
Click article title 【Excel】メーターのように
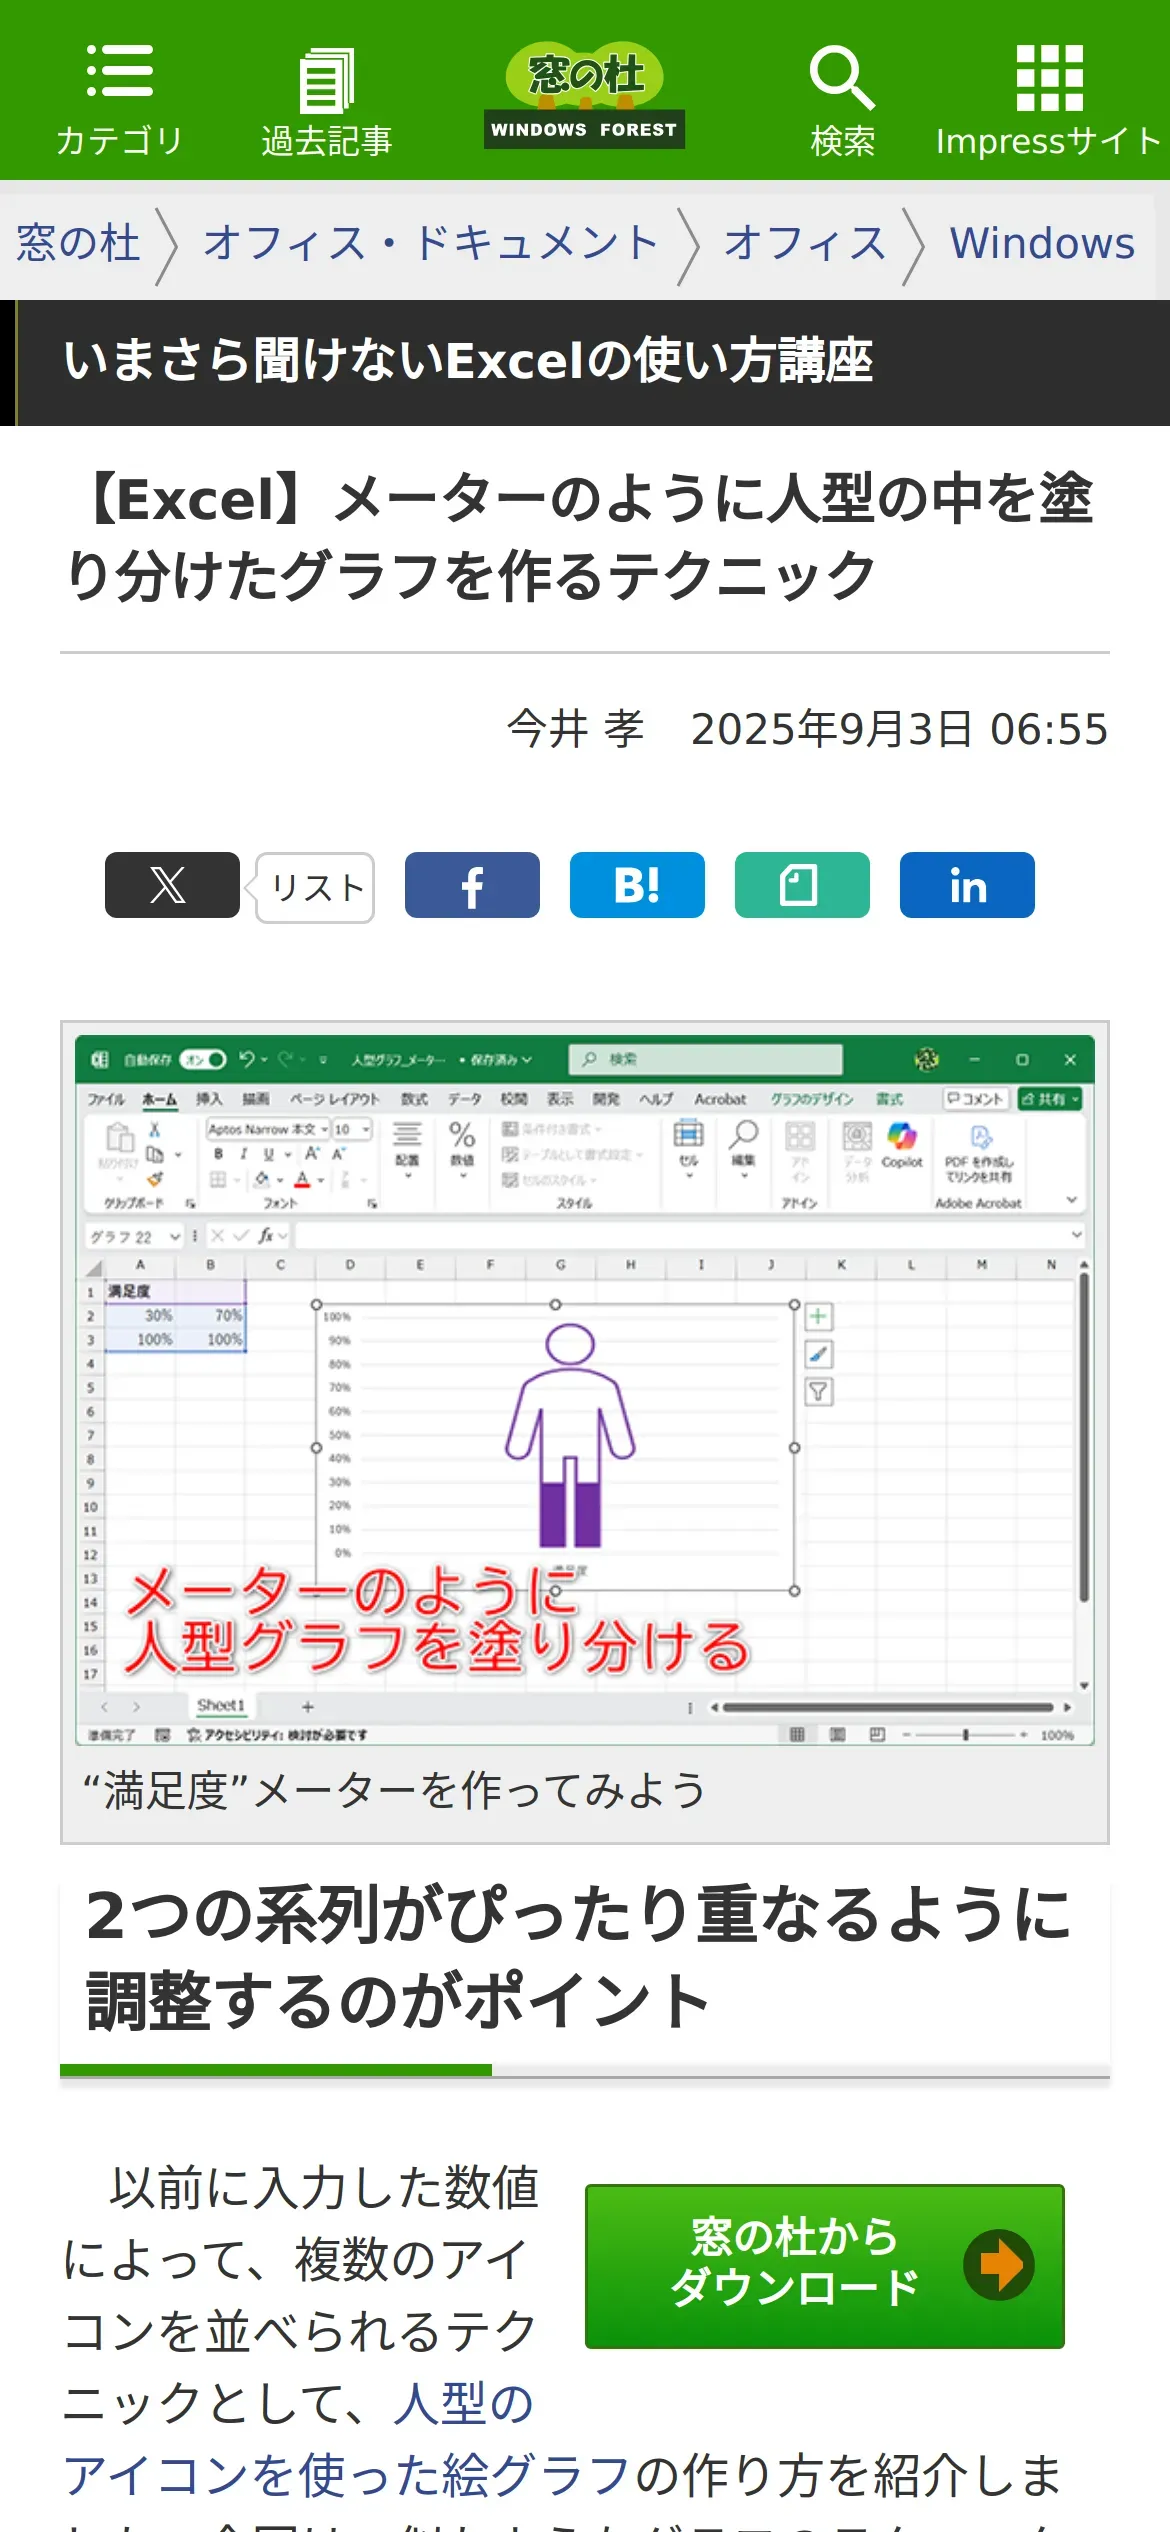(x=578, y=538)
